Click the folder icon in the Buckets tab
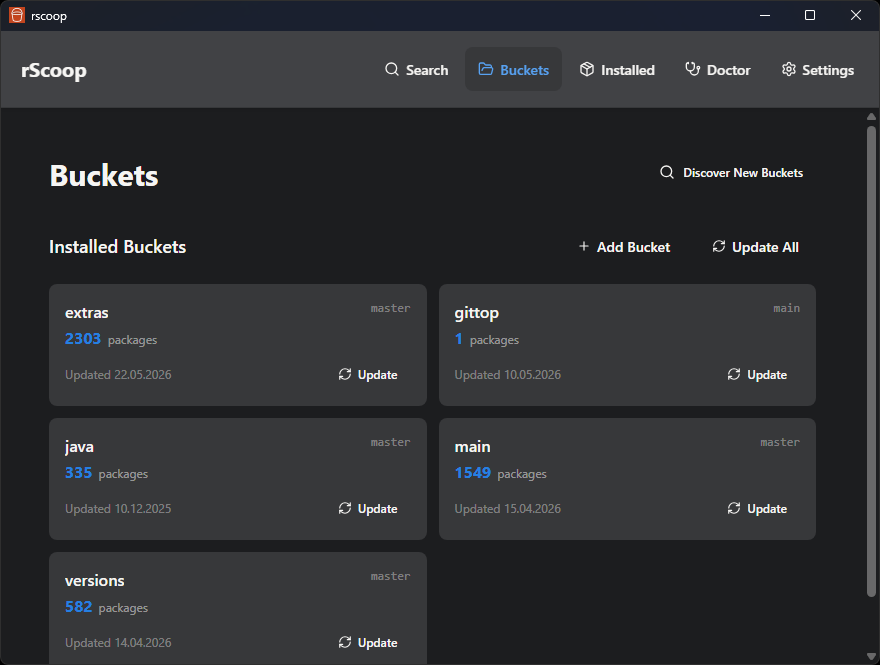The image size is (880, 665). [485, 69]
